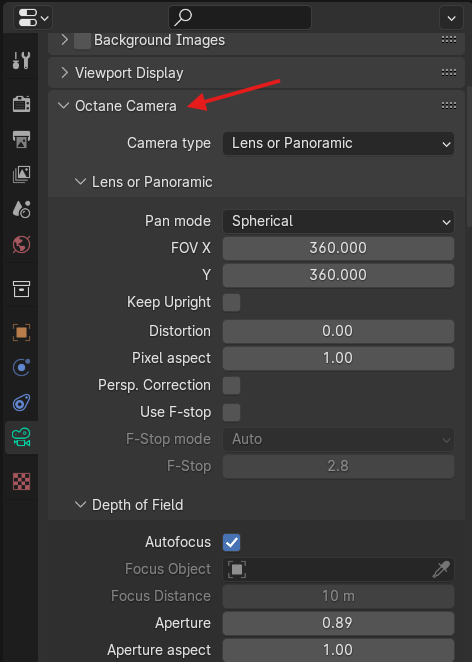Enable the Keep Upright checkbox

[x=231, y=303]
